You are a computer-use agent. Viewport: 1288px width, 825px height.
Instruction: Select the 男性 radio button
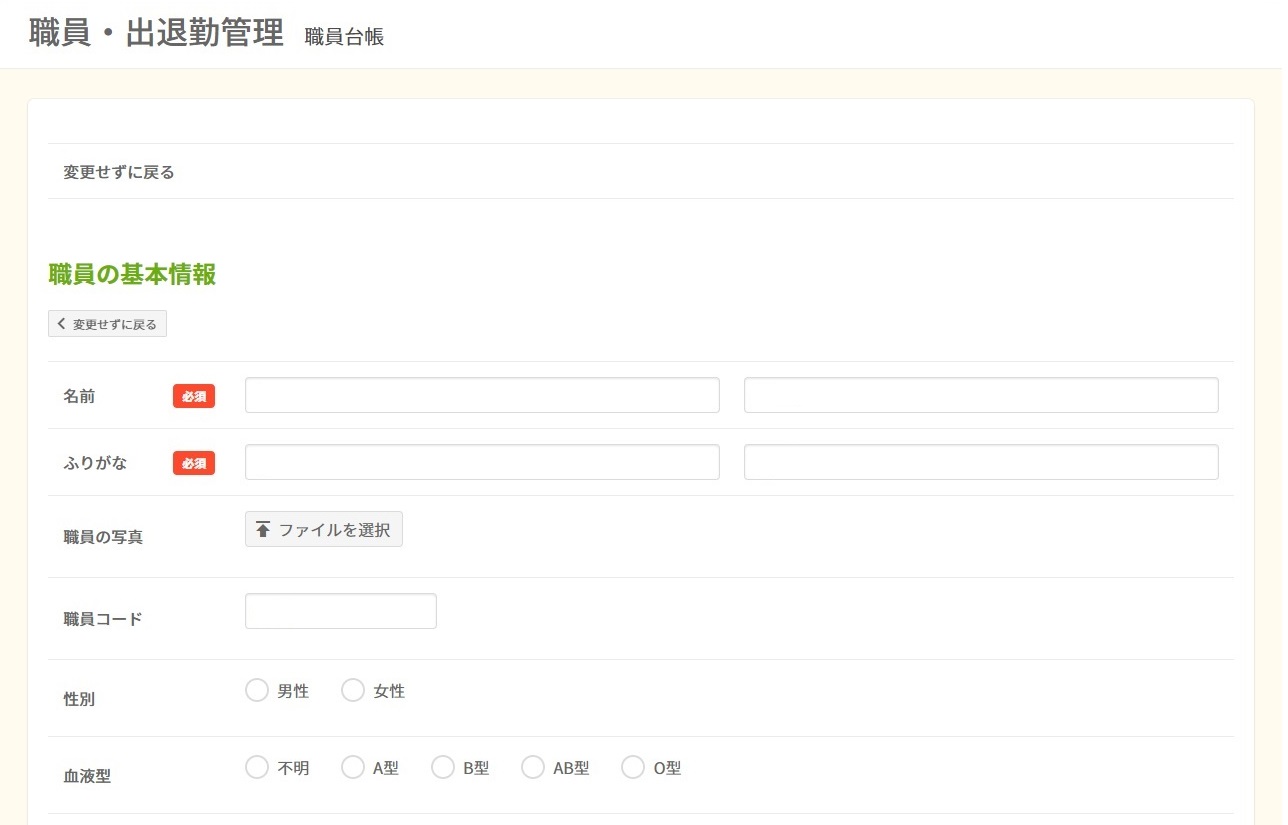(257, 691)
